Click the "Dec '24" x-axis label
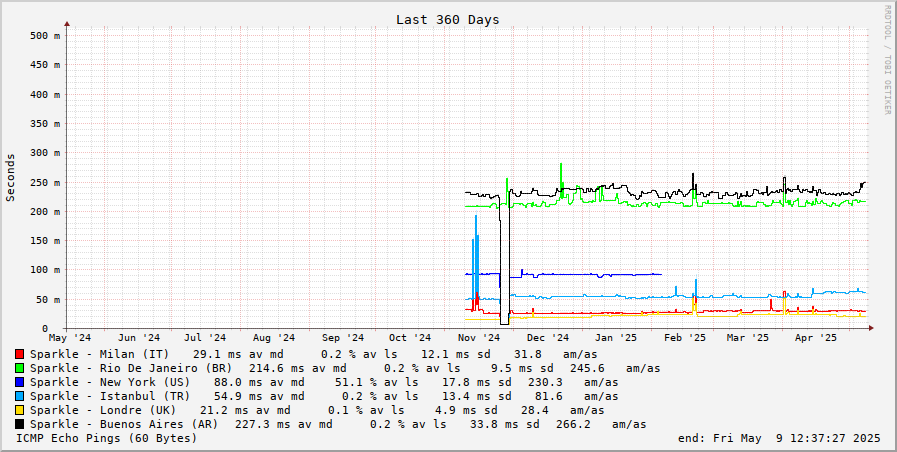Image resolution: width=897 pixels, height=452 pixels. (548, 338)
